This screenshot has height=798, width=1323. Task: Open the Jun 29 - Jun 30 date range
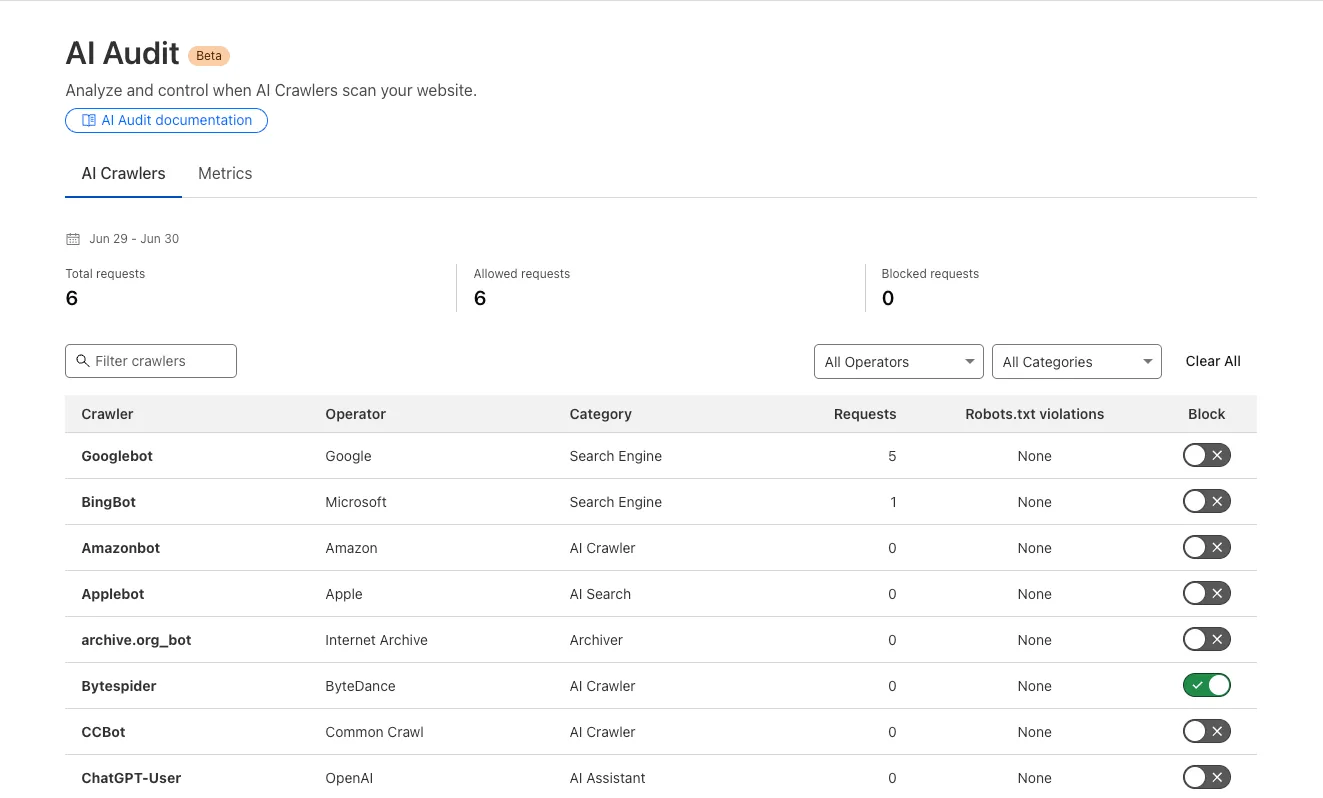(x=134, y=239)
